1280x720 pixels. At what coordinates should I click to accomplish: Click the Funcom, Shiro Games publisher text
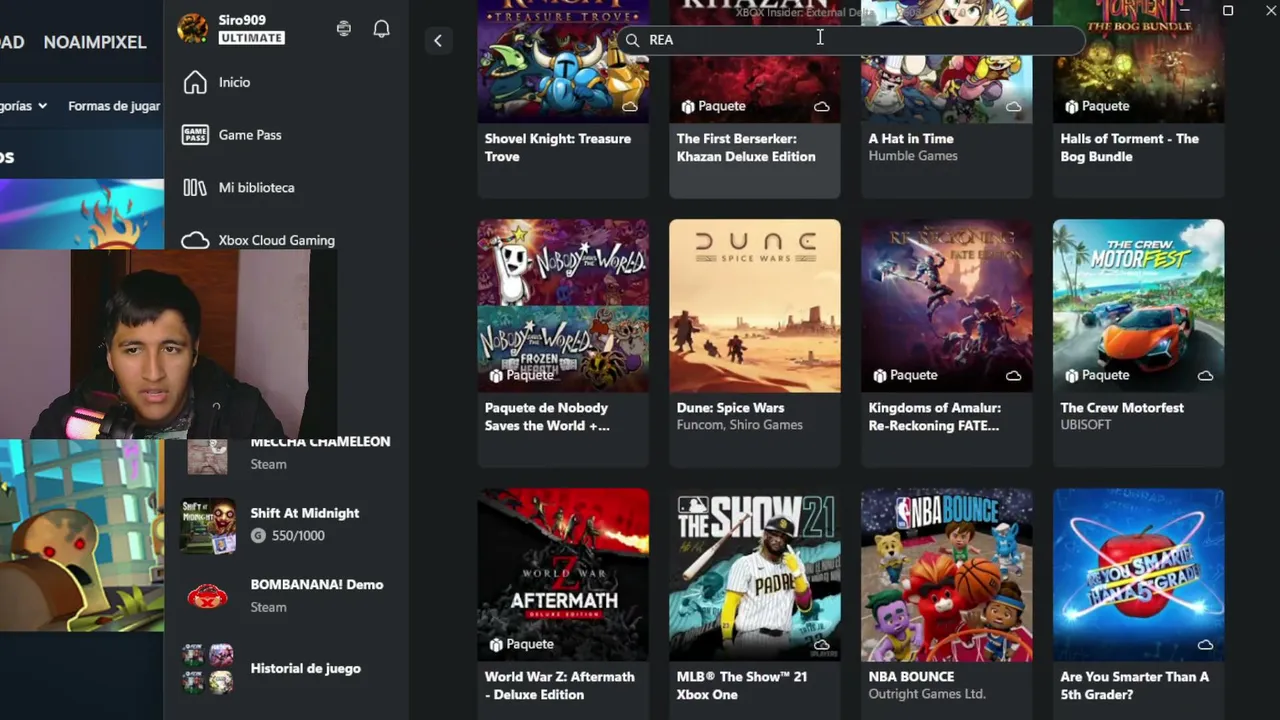(x=740, y=425)
